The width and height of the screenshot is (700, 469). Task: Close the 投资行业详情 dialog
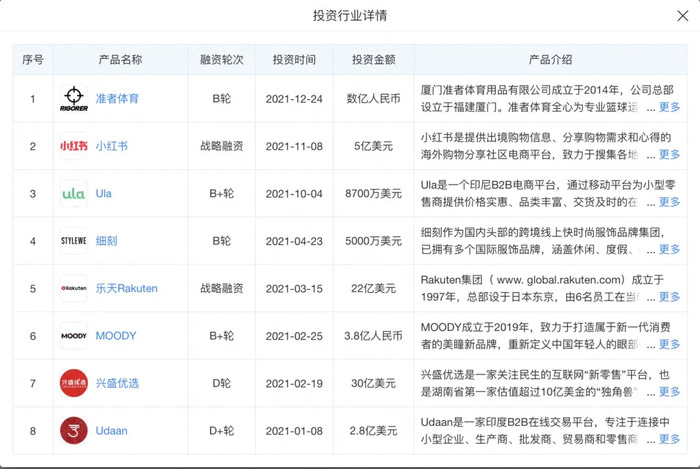pos(682,16)
